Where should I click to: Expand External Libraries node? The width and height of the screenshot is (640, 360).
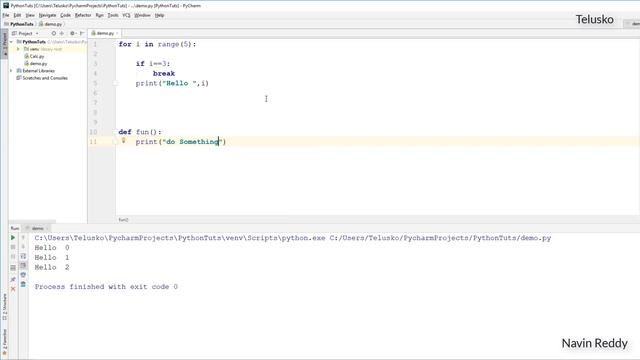coord(11,71)
